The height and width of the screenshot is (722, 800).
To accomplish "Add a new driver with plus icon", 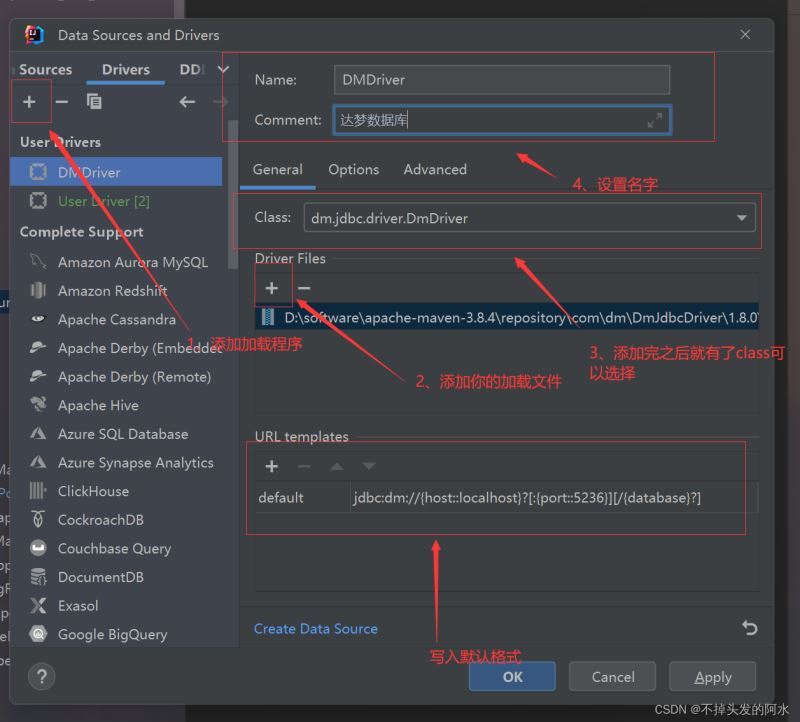I will coord(29,102).
